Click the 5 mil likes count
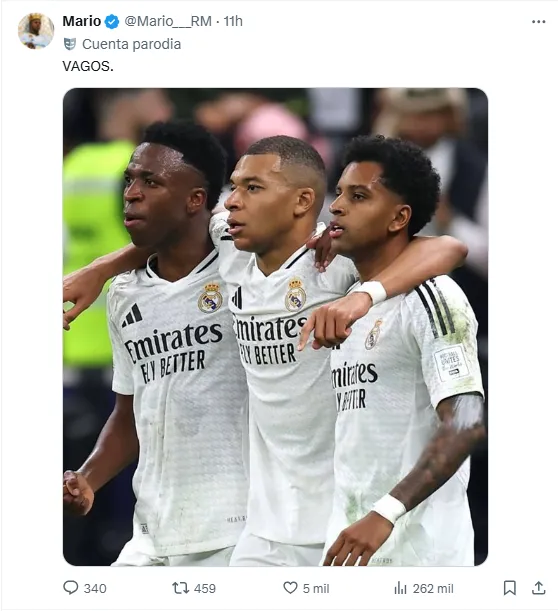The height and width of the screenshot is (611, 558). click(x=316, y=588)
